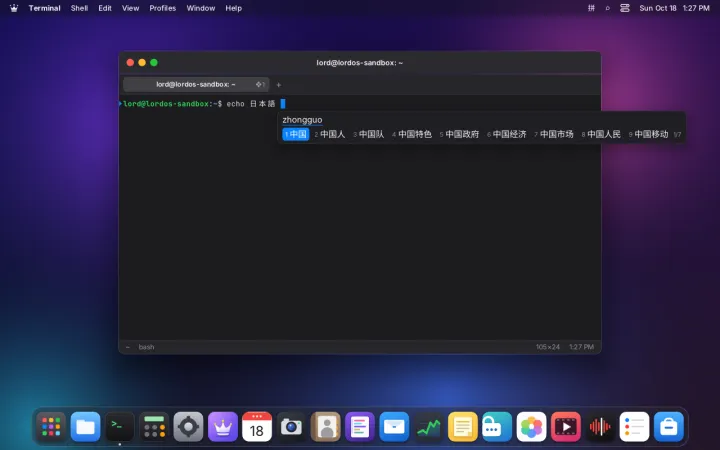720x450 pixels.
Task: Select the lord@lordos-sandbox terminal tab
Action: click(x=196, y=84)
